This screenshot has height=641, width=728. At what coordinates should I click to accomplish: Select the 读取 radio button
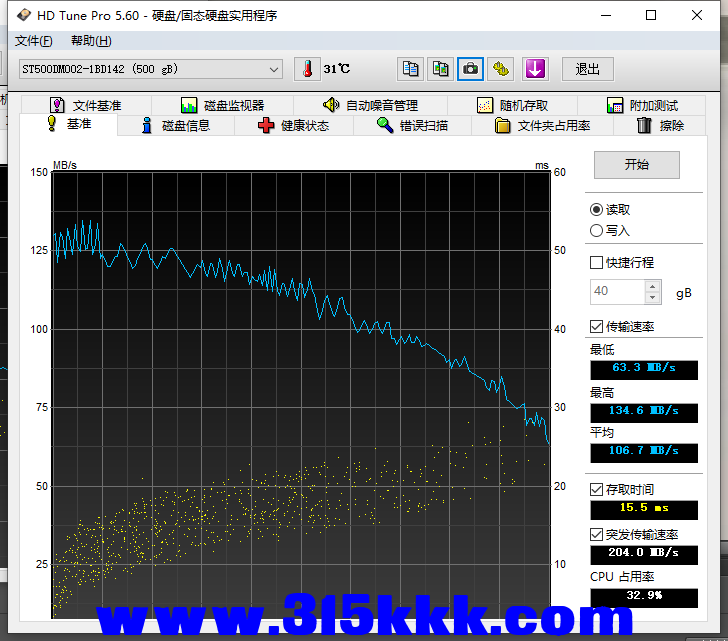coord(597,210)
